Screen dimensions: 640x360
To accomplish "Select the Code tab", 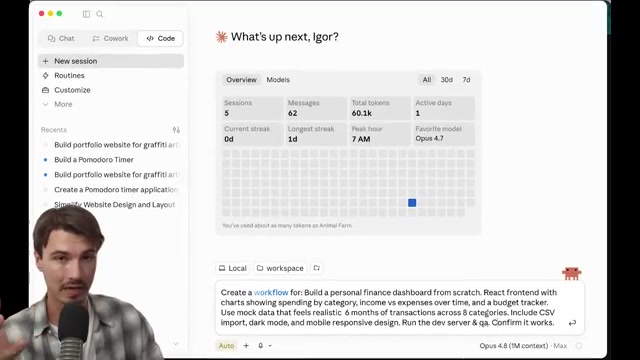I will [160, 38].
